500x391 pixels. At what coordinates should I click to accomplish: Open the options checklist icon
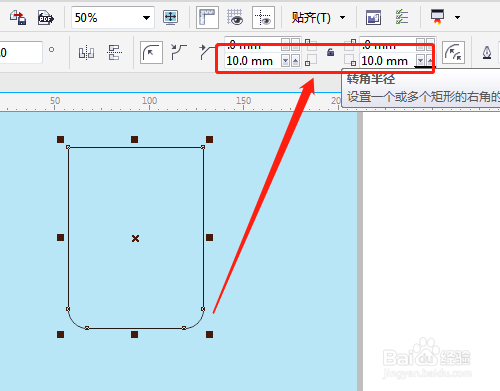coord(402,17)
